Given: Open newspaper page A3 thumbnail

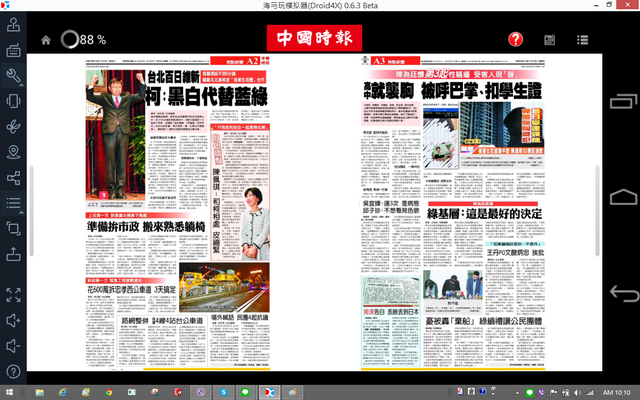Looking at the screenshot, I should pyautogui.click(x=453, y=212).
